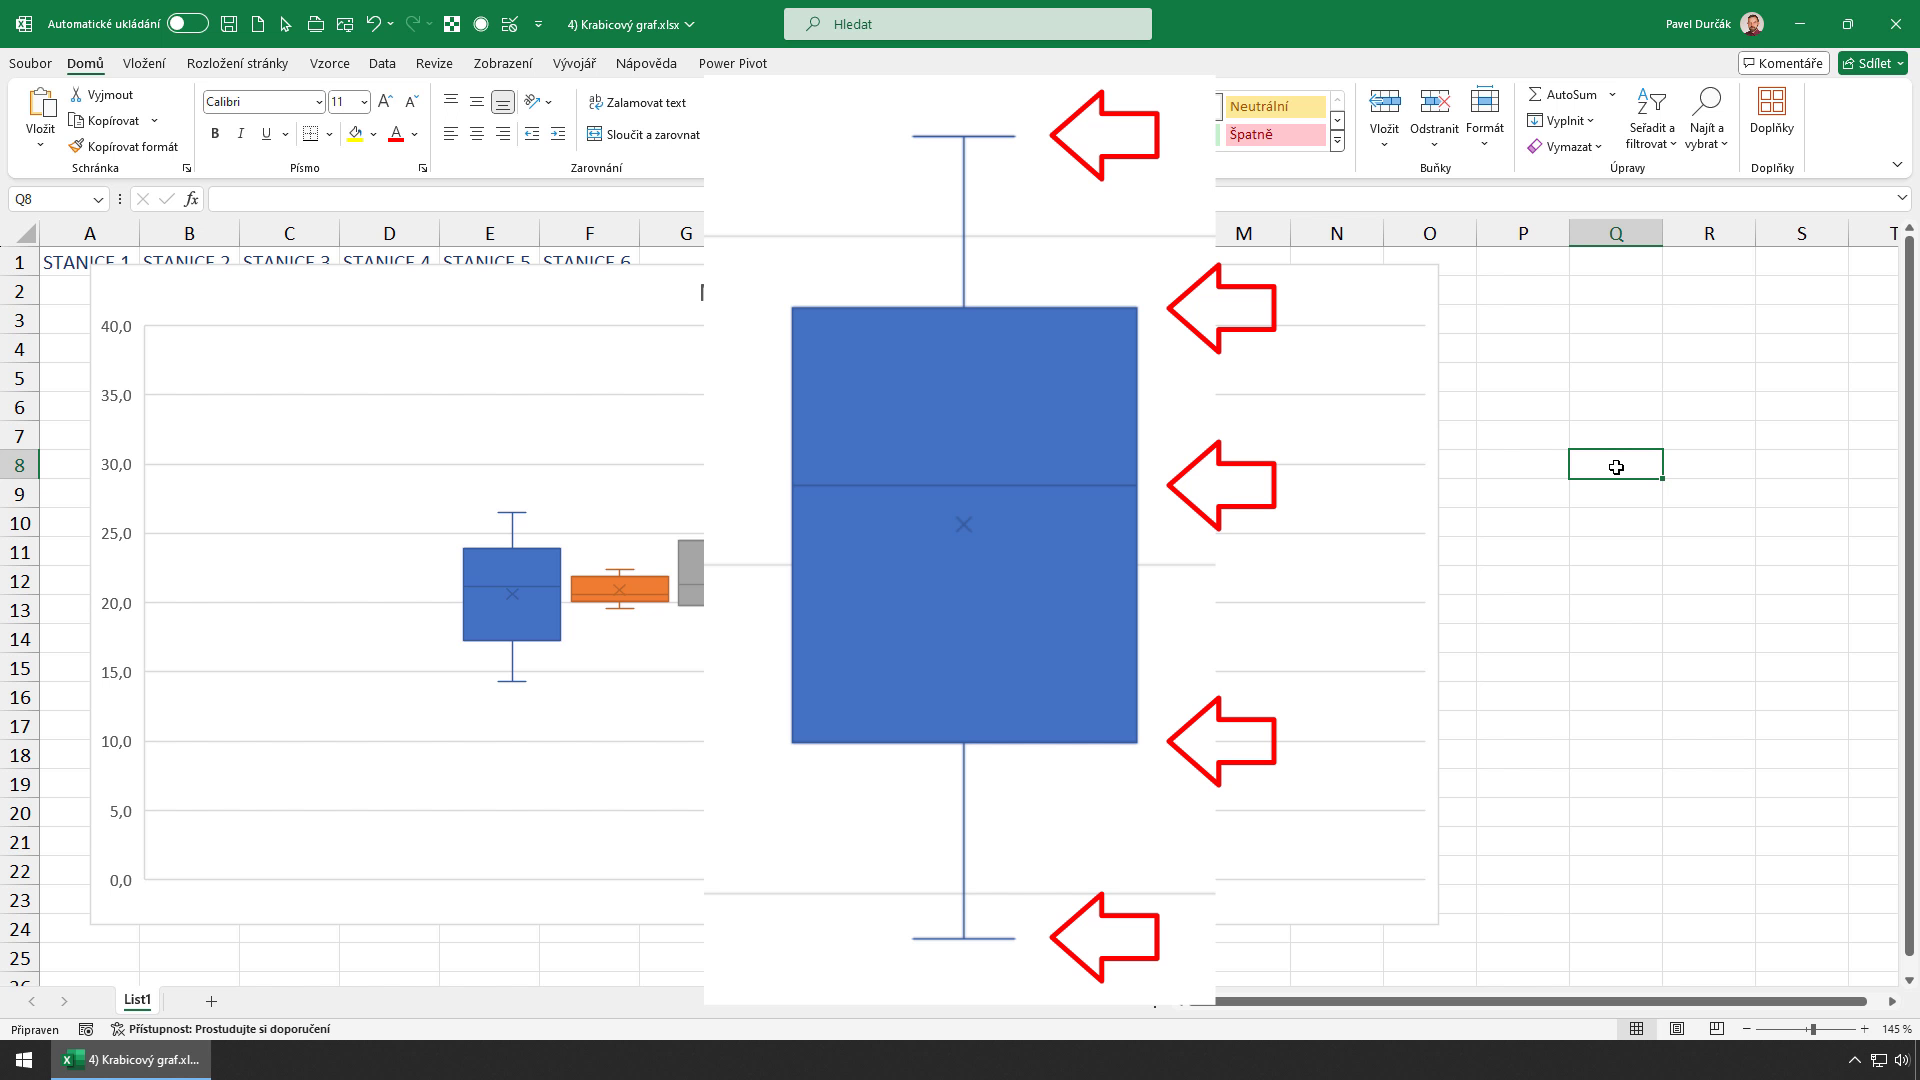Align cell text left

pos(451,134)
